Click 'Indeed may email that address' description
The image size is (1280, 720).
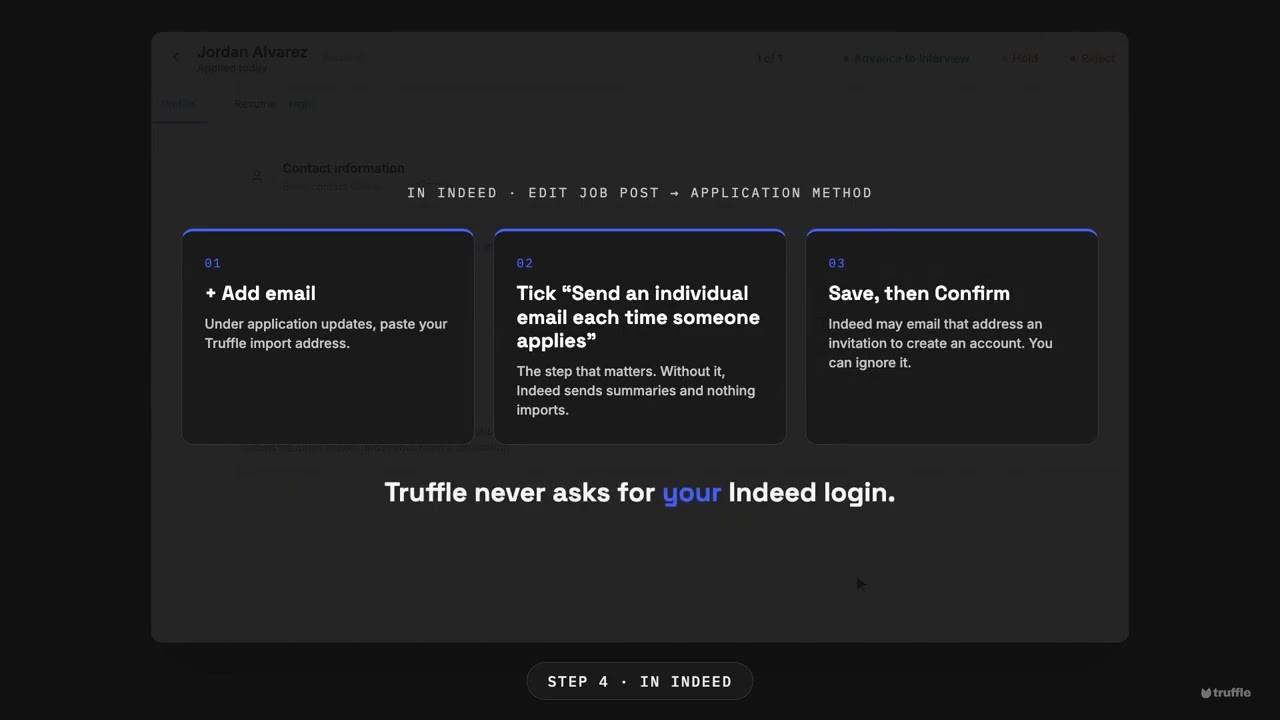pos(940,343)
